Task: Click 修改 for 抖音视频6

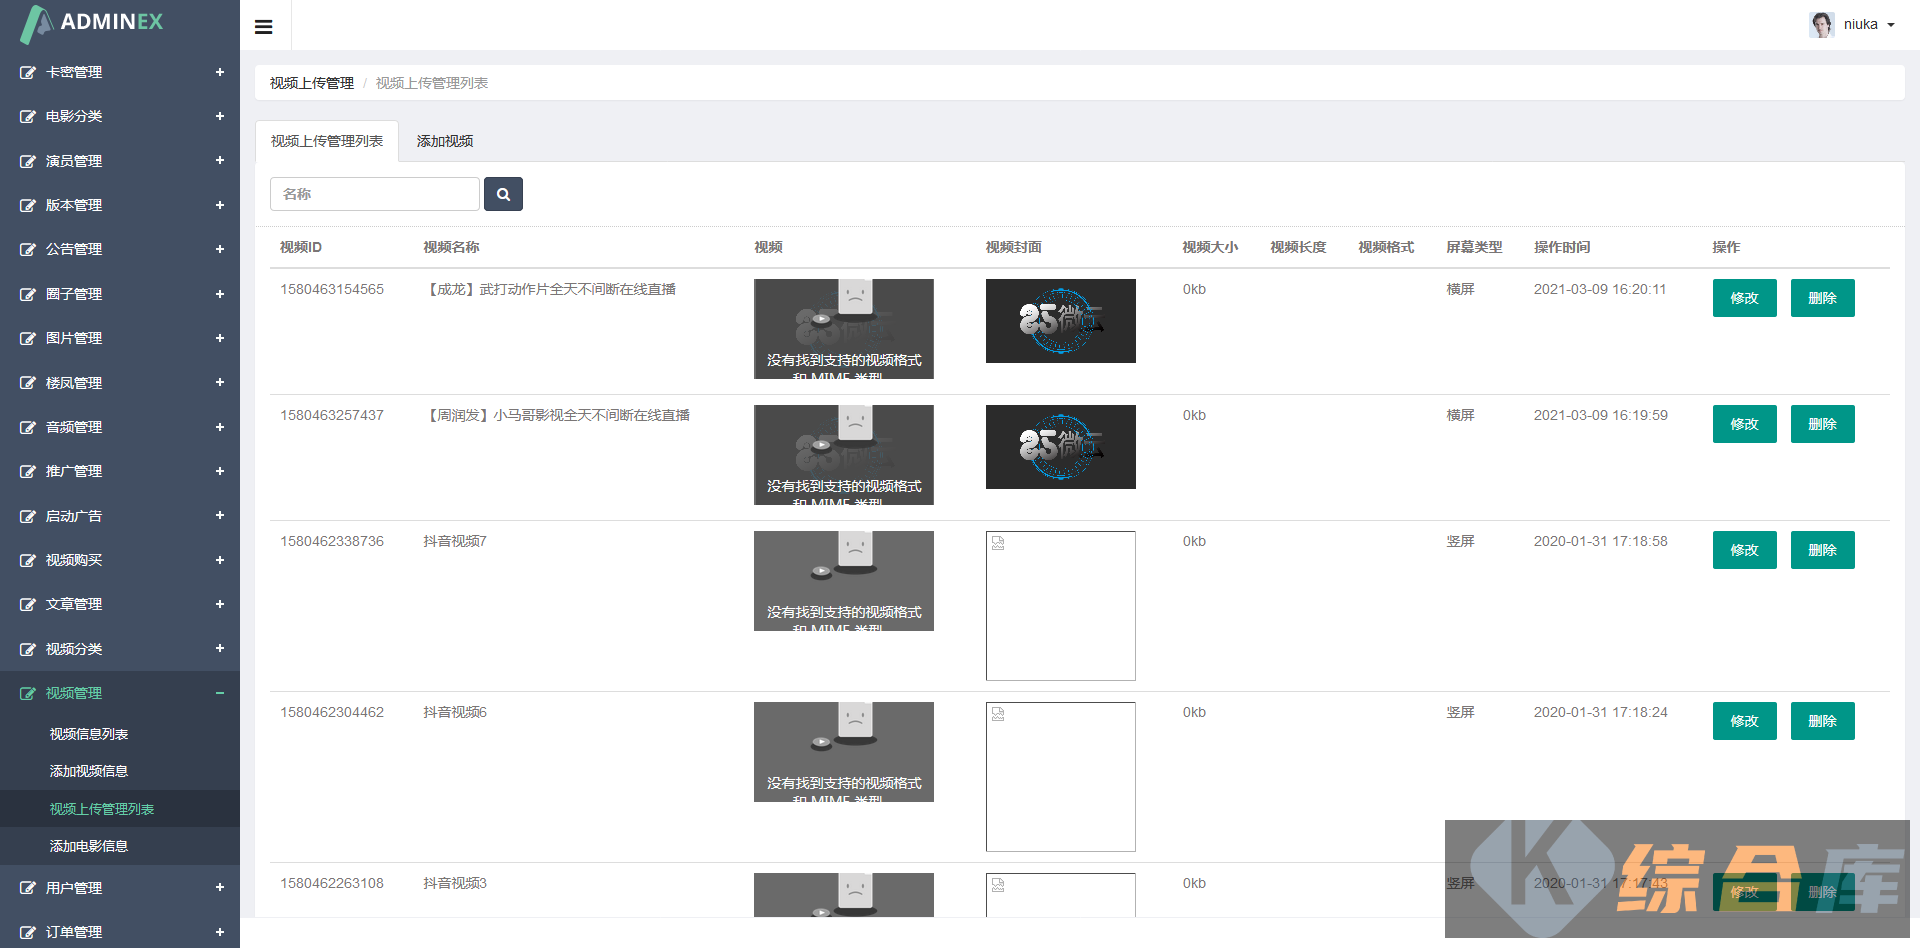Action: pyautogui.click(x=1745, y=721)
